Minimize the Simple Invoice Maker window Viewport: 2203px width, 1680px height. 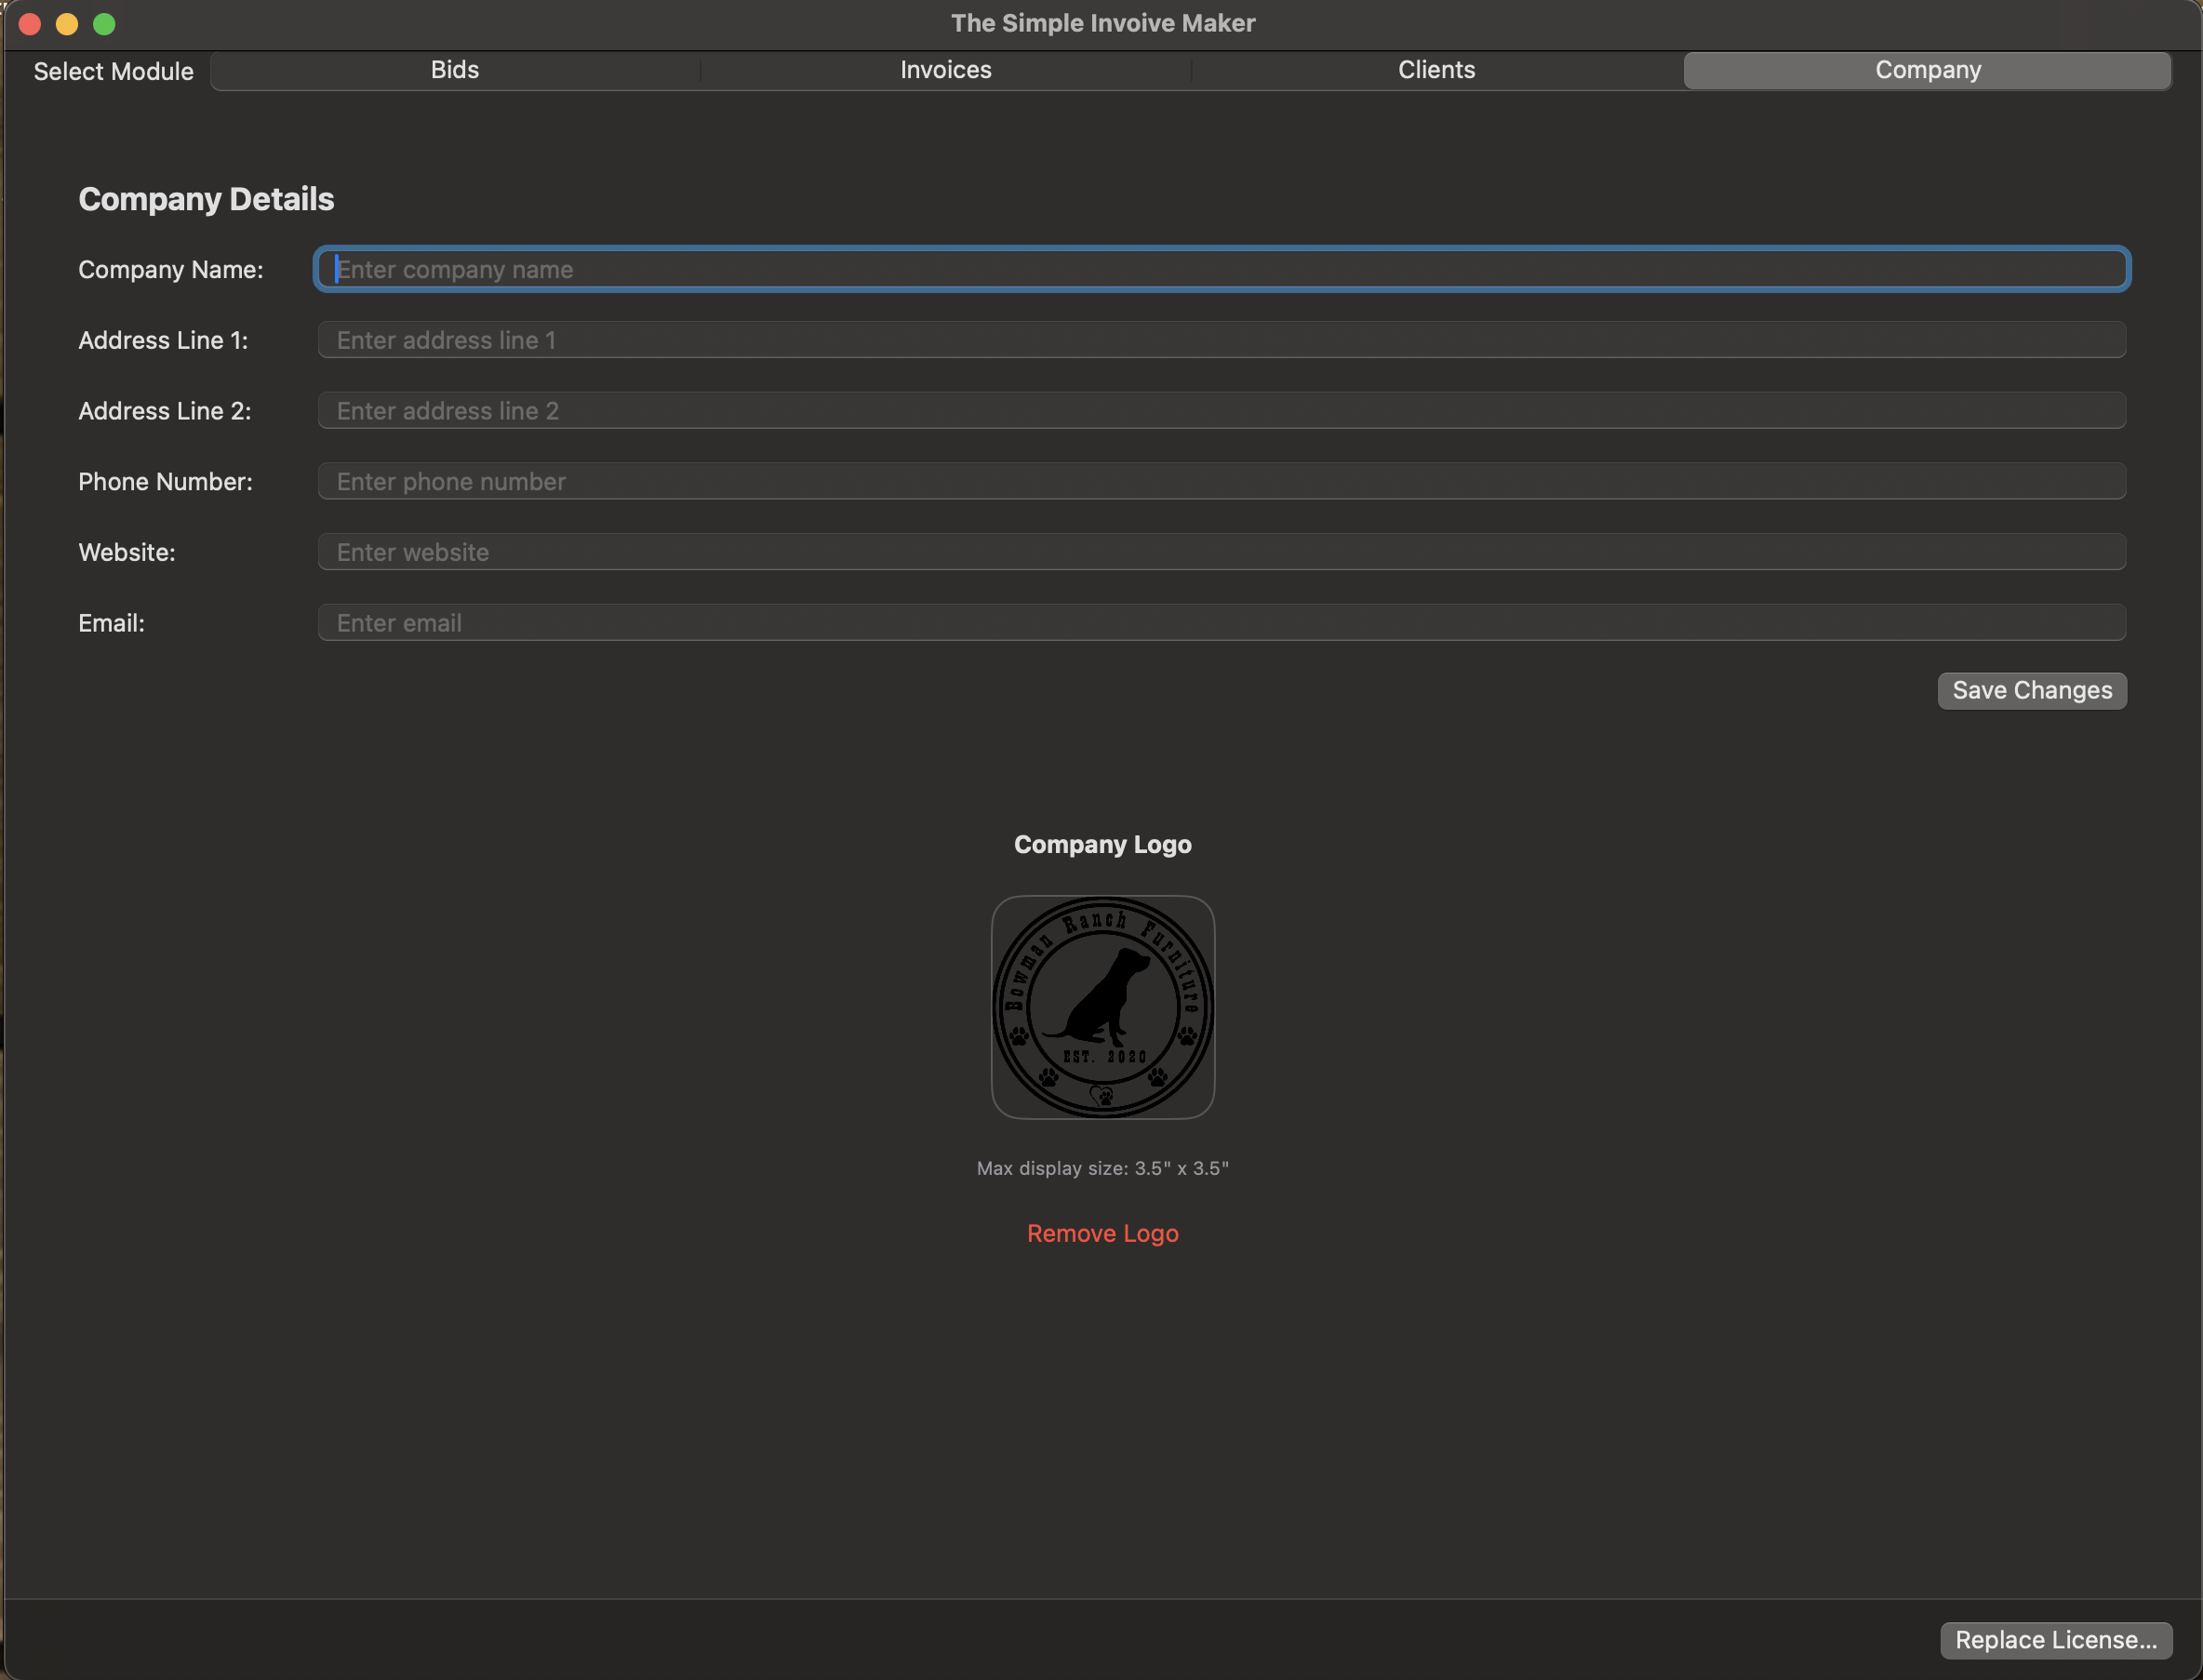[67, 24]
